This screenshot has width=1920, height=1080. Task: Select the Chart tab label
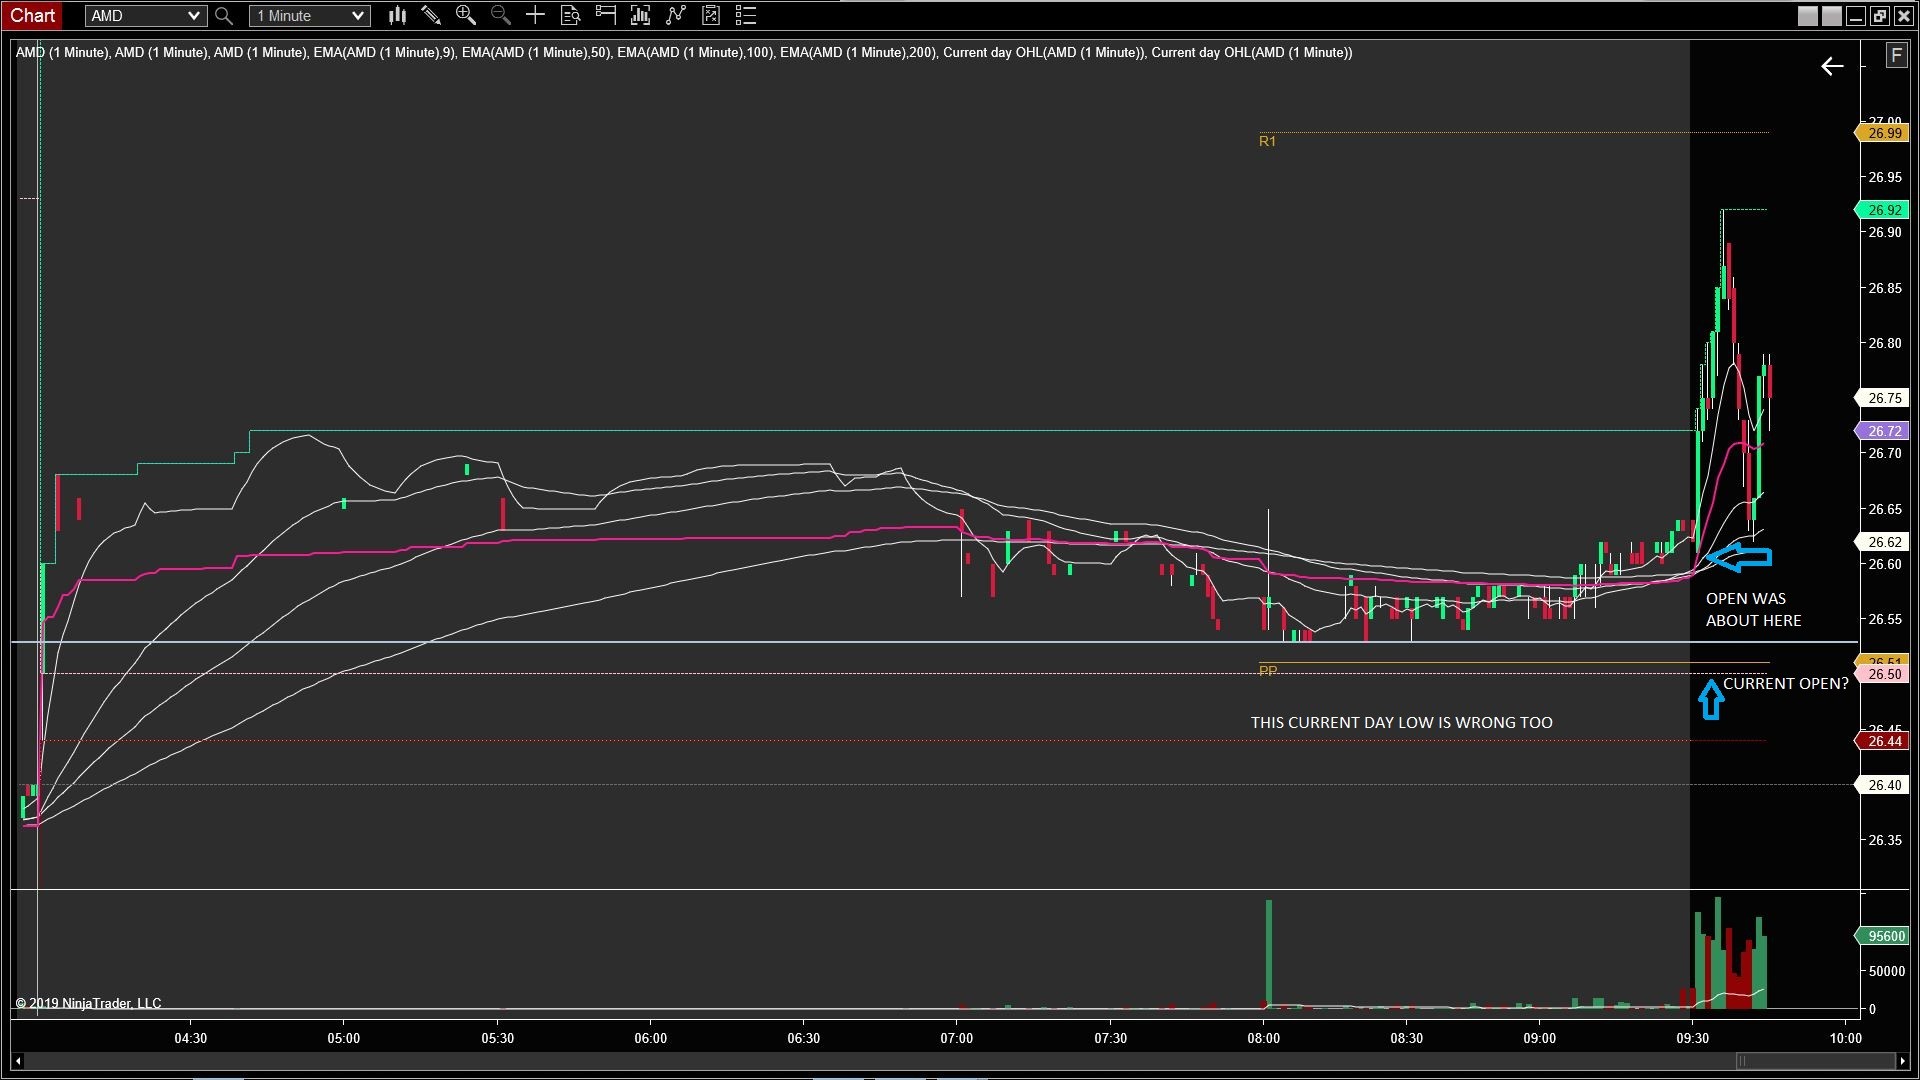click(x=33, y=15)
